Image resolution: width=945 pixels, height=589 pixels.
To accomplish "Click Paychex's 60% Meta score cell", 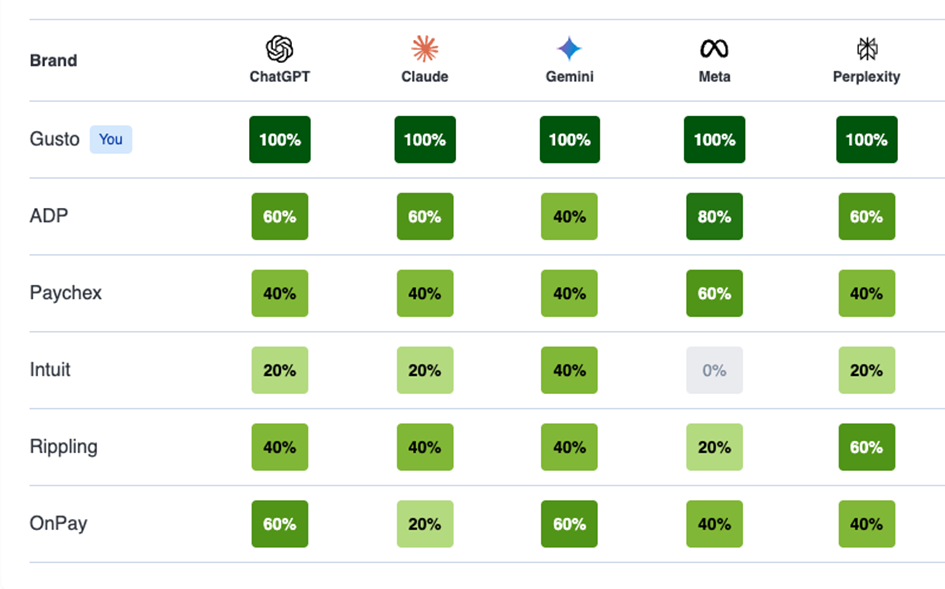I will point(714,293).
